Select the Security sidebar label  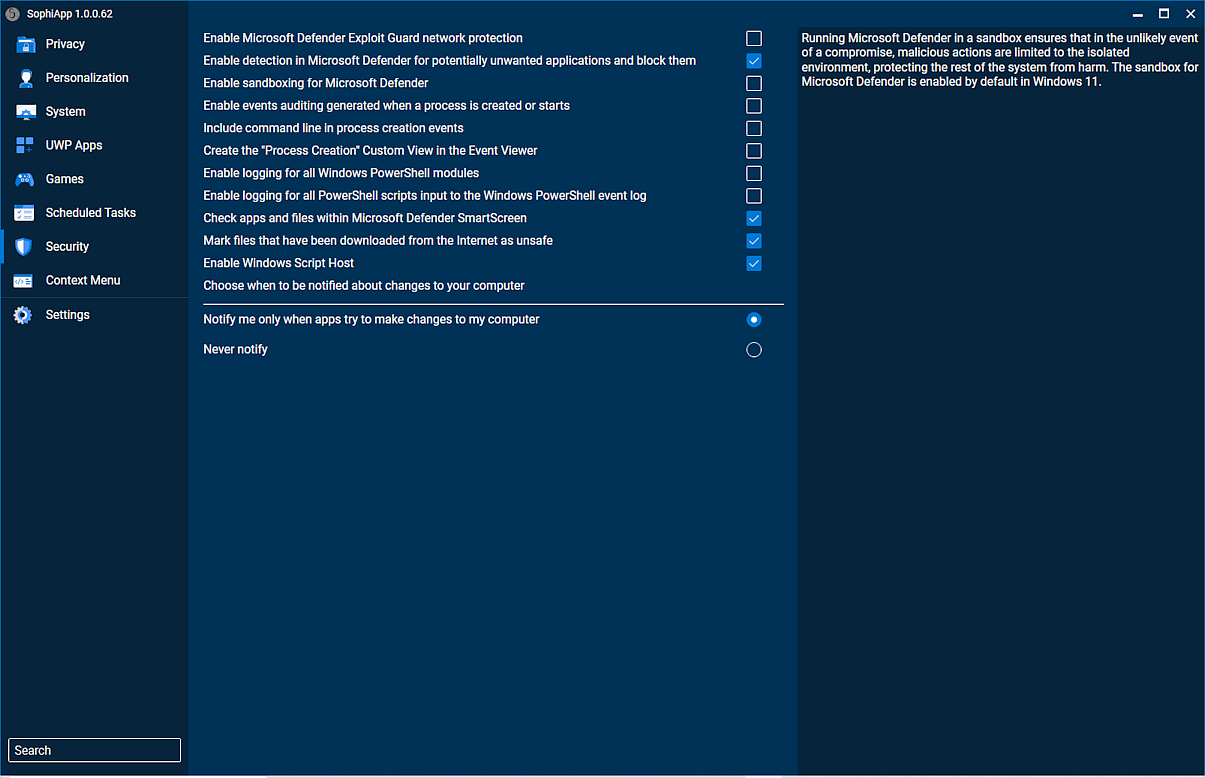click(67, 247)
